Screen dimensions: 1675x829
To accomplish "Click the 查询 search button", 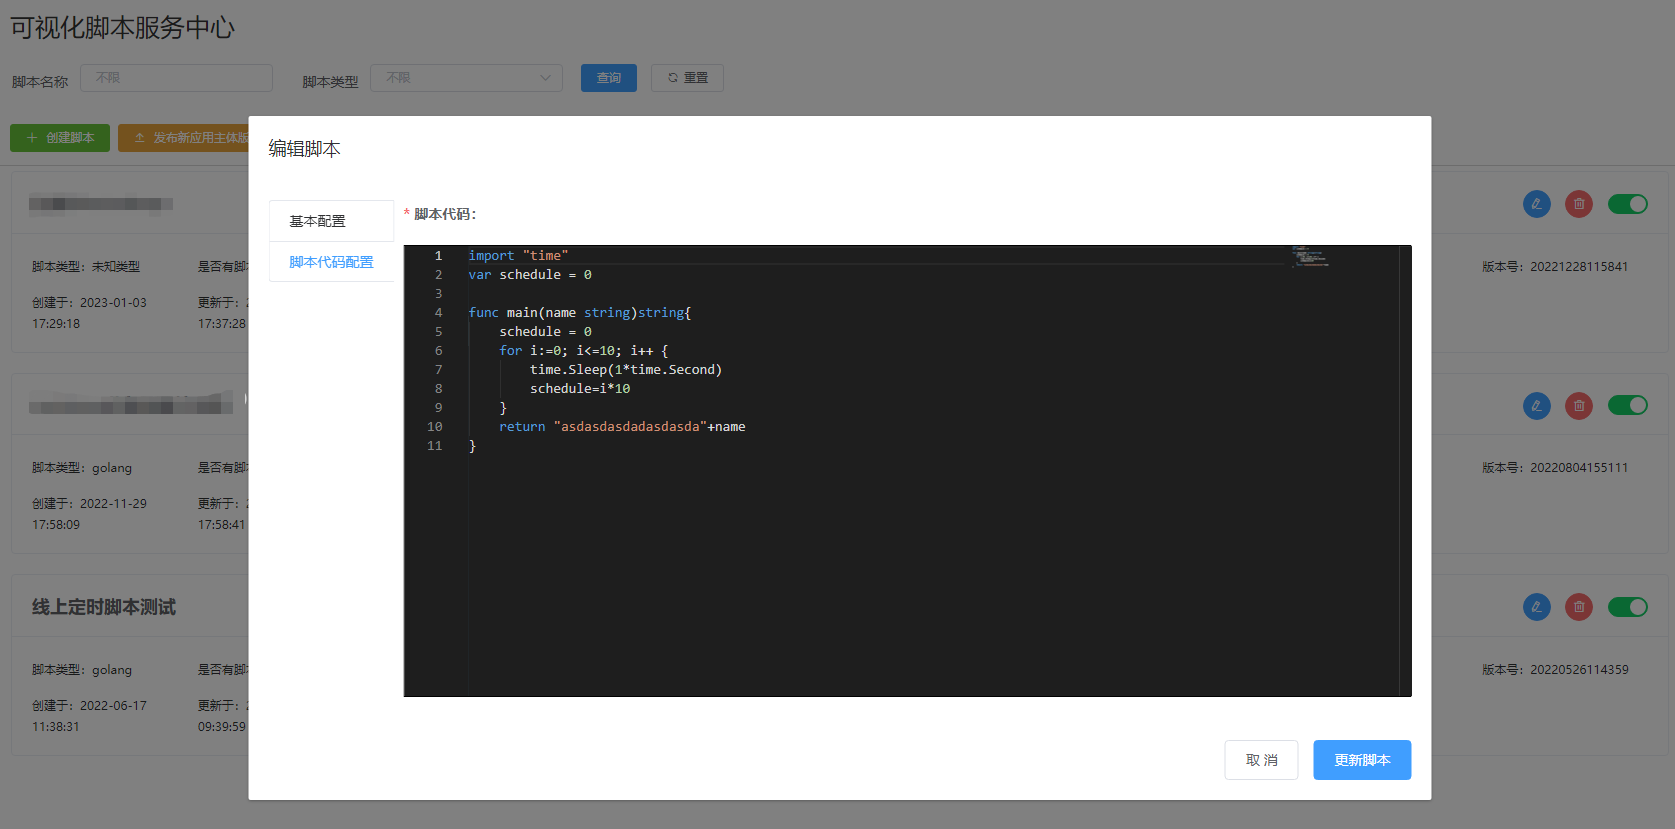I will point(608,78).
